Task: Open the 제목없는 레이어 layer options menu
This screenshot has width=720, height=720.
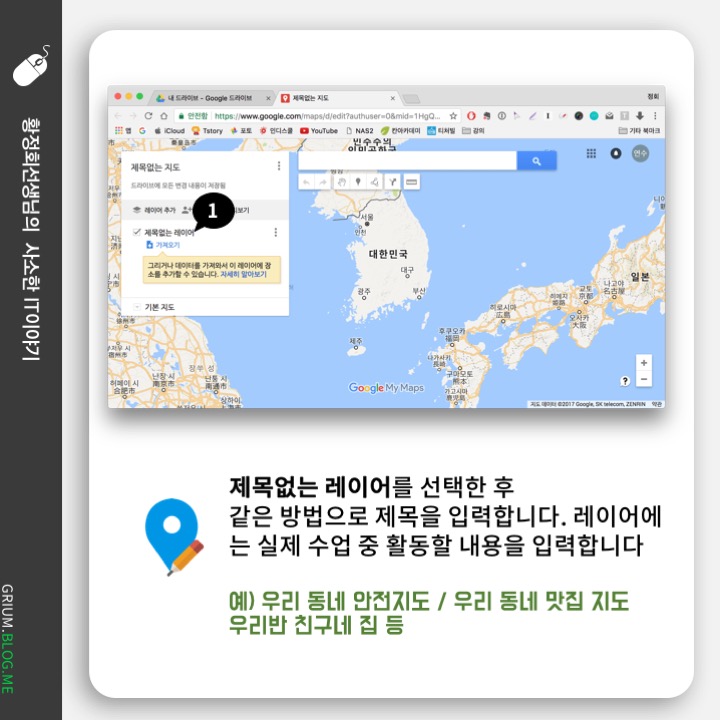Action: coord(275,232)
